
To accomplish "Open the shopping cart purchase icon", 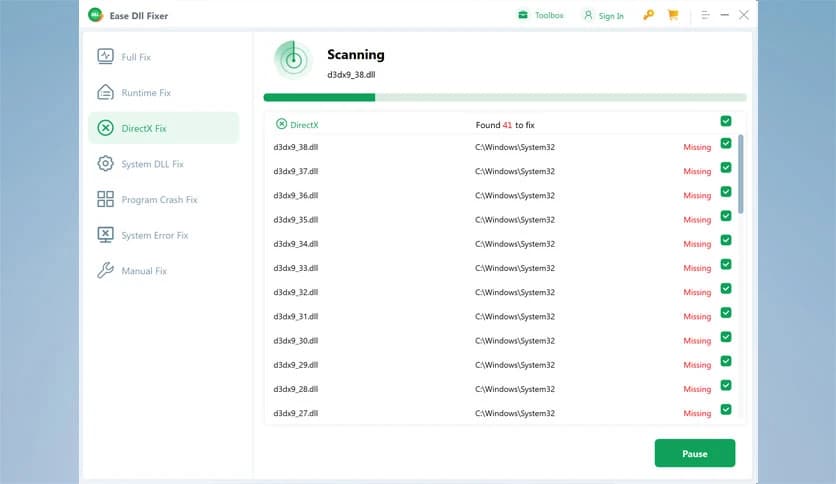I will coord(673,15).
